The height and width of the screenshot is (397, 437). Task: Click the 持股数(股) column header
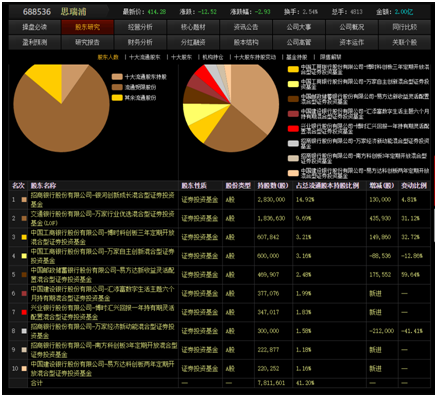[x=273, y=186]
